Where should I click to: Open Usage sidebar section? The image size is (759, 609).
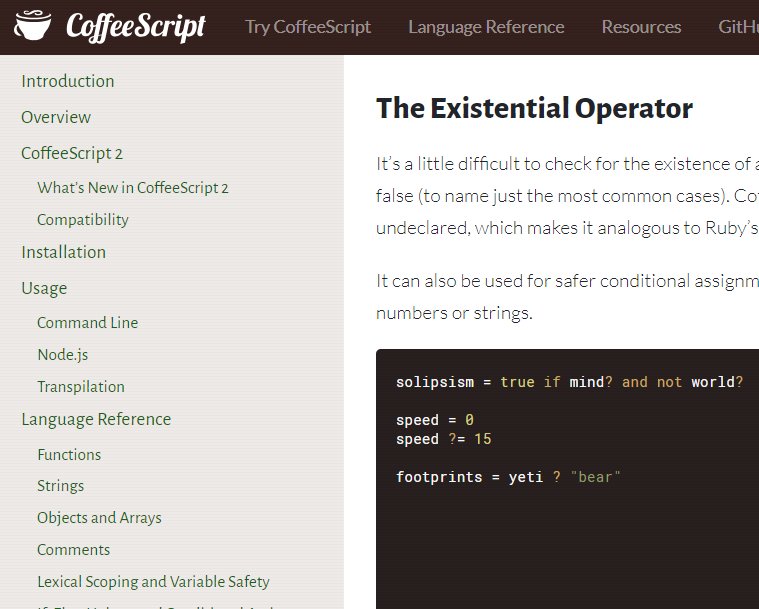tap(44, 288)
